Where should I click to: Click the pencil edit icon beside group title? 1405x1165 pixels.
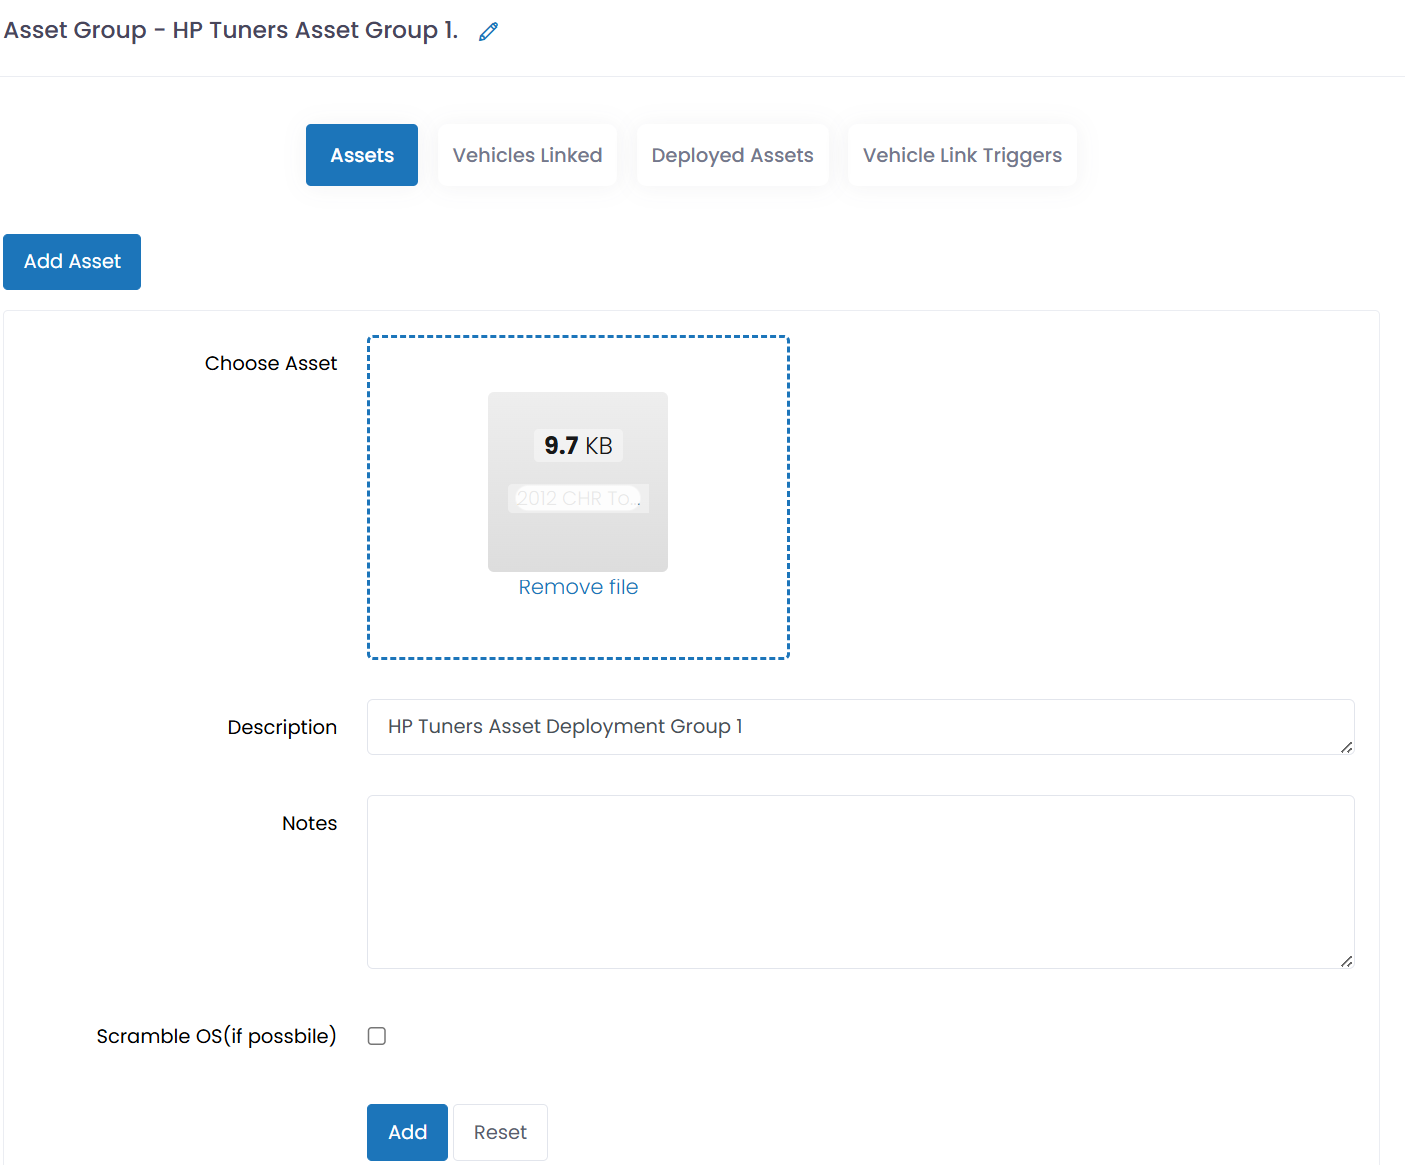click(488, 32)
